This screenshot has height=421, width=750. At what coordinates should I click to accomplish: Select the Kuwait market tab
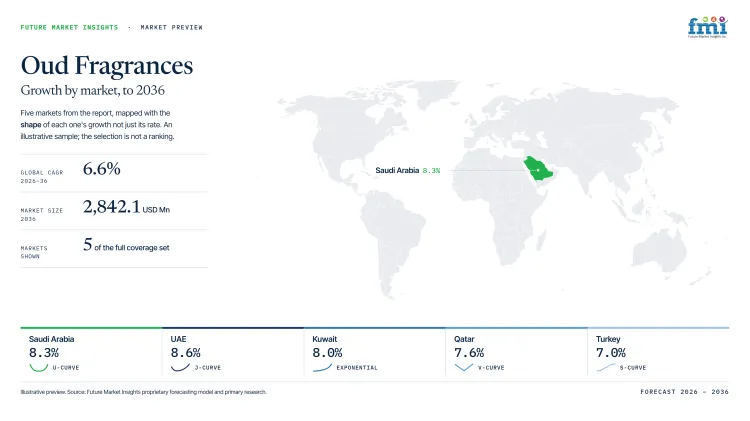375,352
